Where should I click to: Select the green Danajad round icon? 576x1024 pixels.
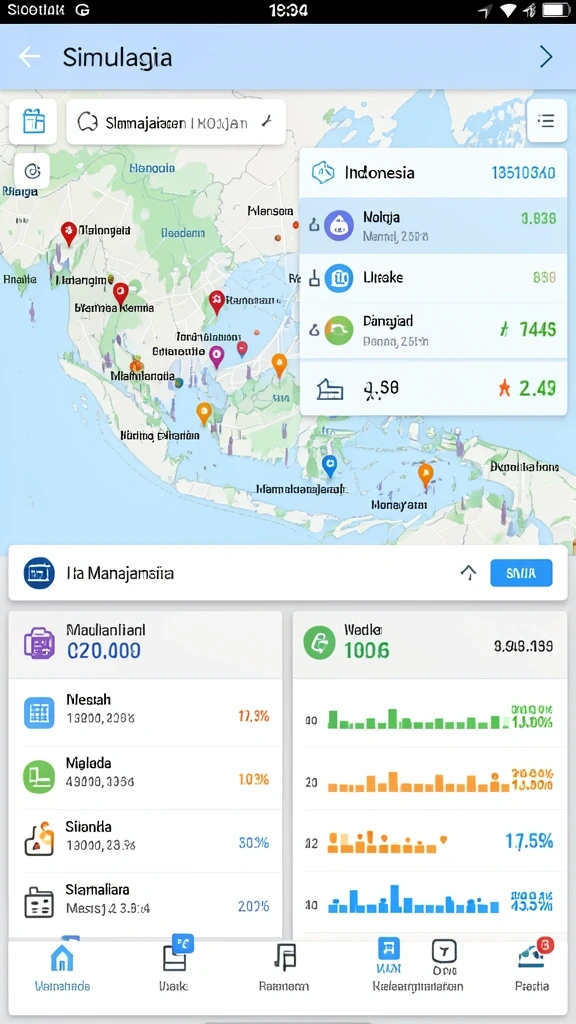[x=338, y=330]
